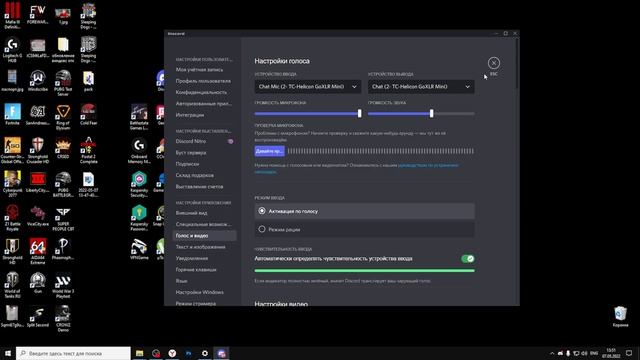Click the Kaspersky Security desktop icon
The image size is (640, 360).
(139, 184)
